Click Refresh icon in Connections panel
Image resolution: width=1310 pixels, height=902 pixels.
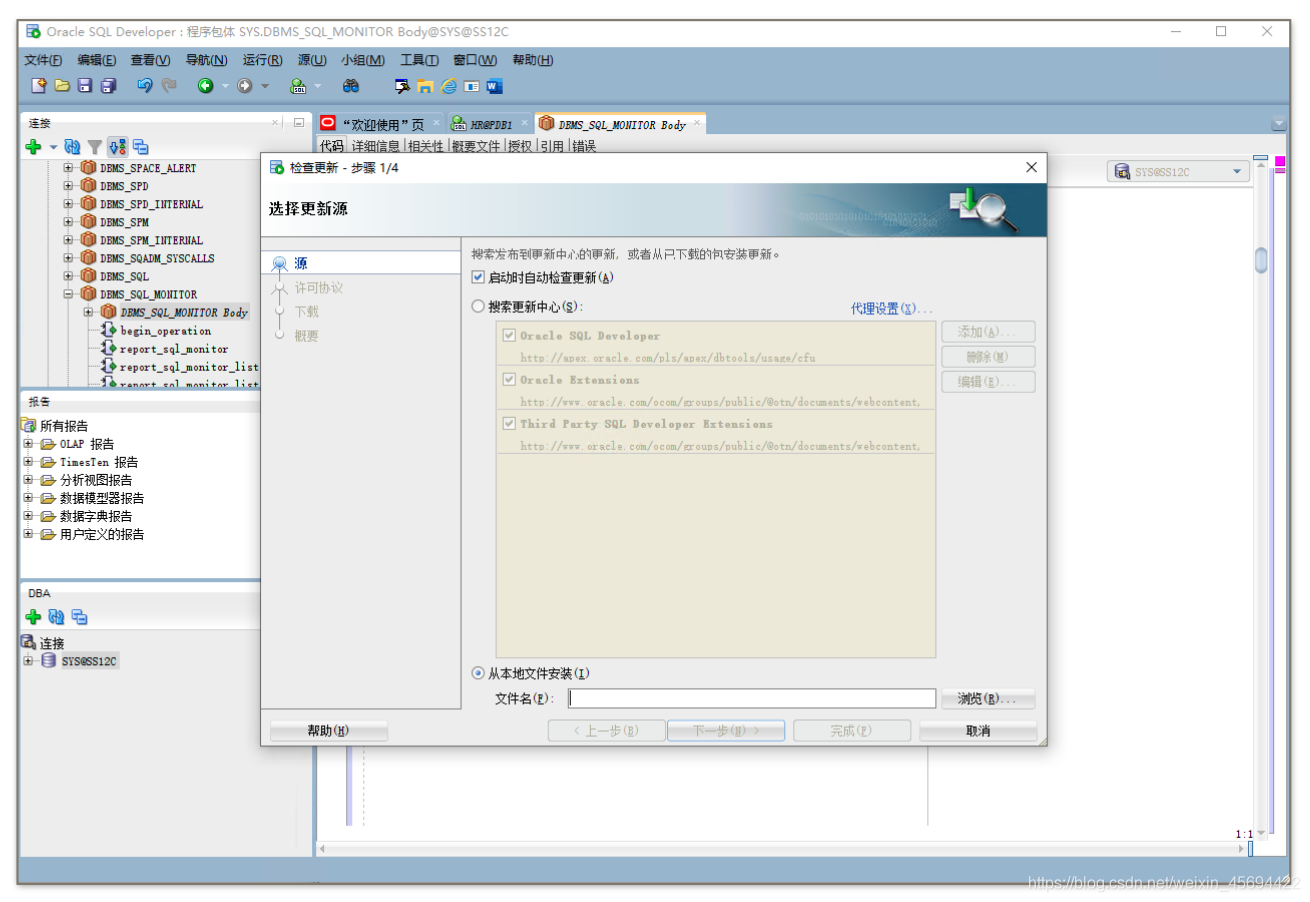[72, 147]
